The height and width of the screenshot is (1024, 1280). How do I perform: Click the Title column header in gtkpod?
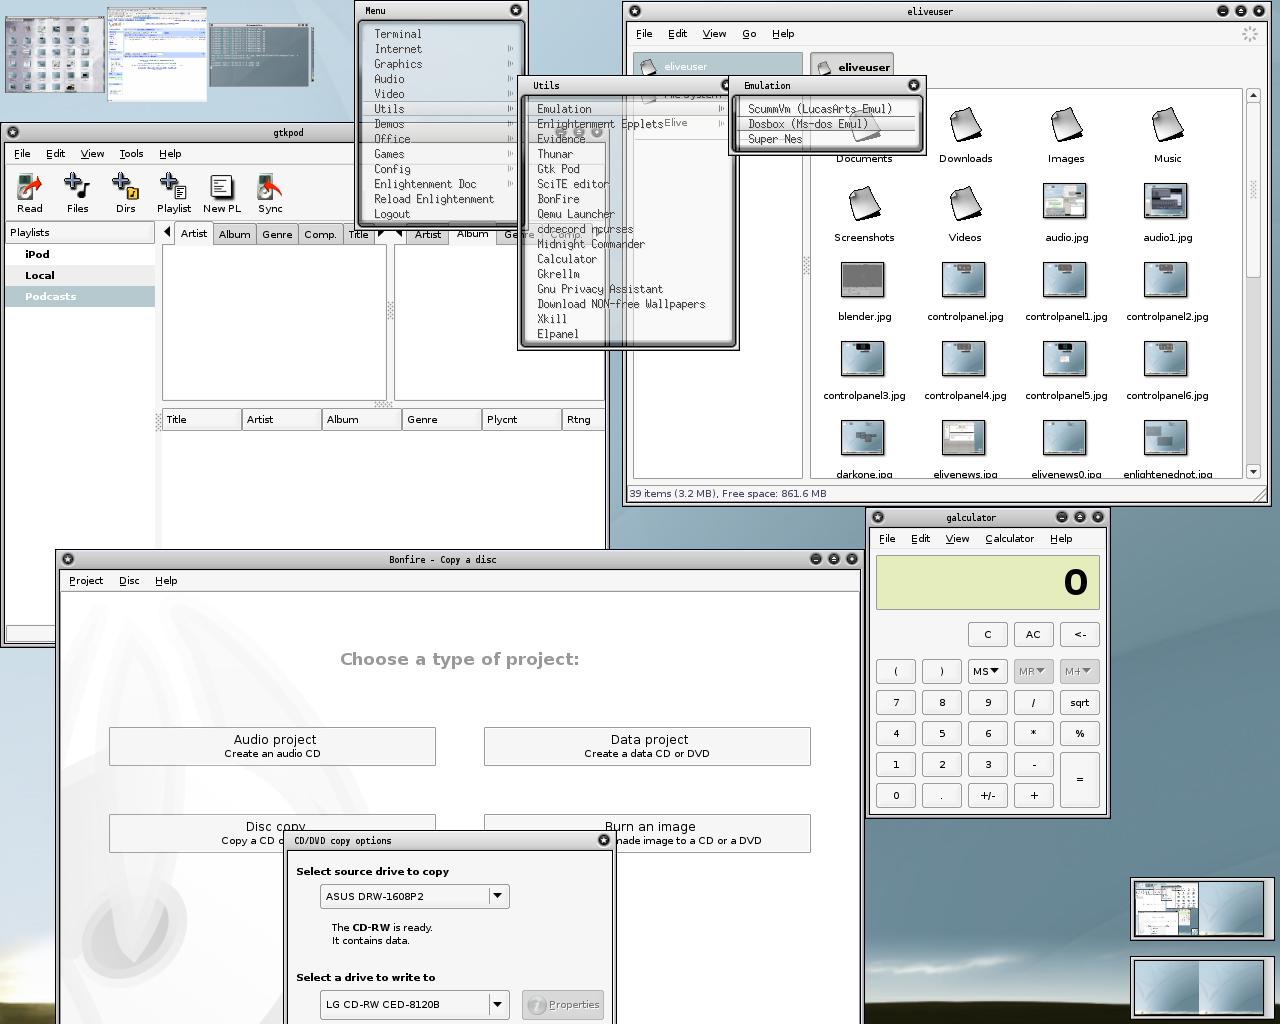201,420
